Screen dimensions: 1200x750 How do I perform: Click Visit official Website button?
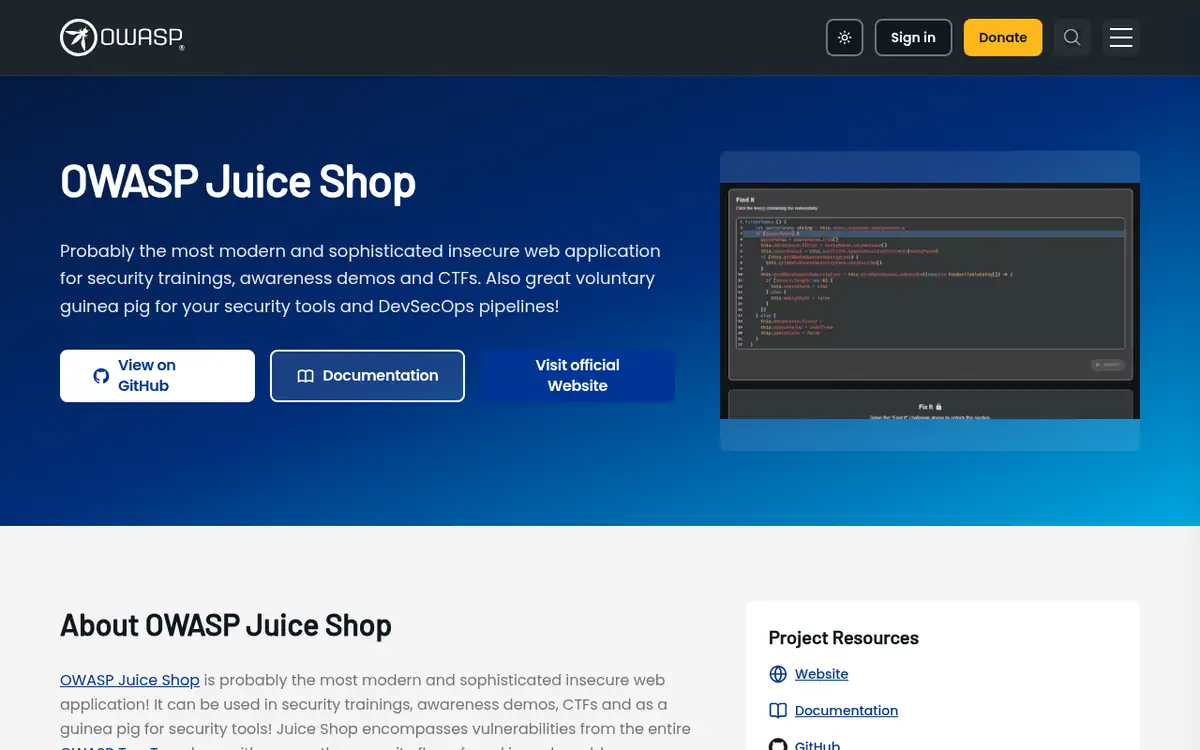point(578,376)
